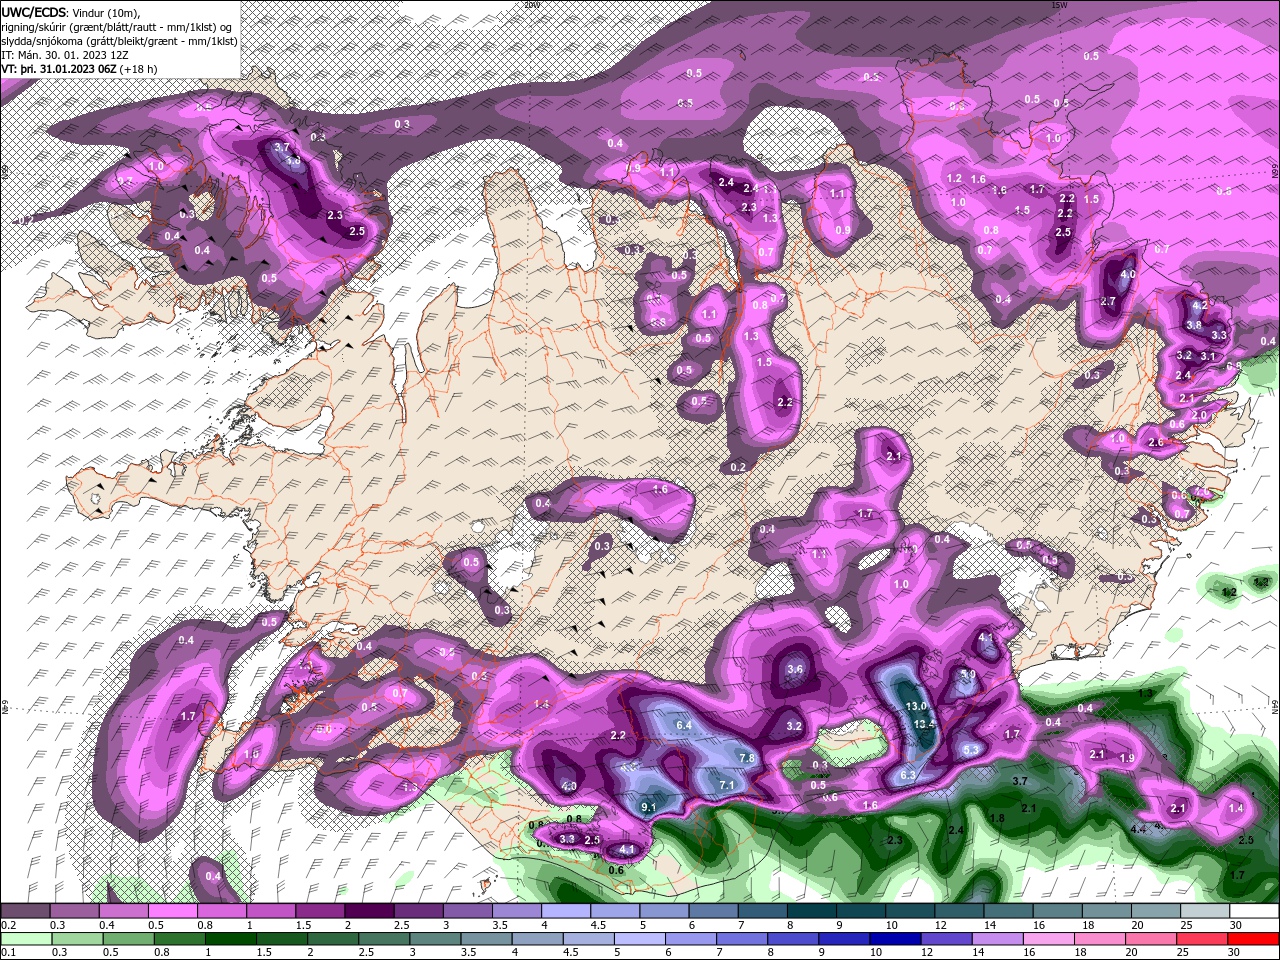The image size is (1280, 960).
Task: Click the top legend swatch labeled 2
Action: tap(369, 911)
